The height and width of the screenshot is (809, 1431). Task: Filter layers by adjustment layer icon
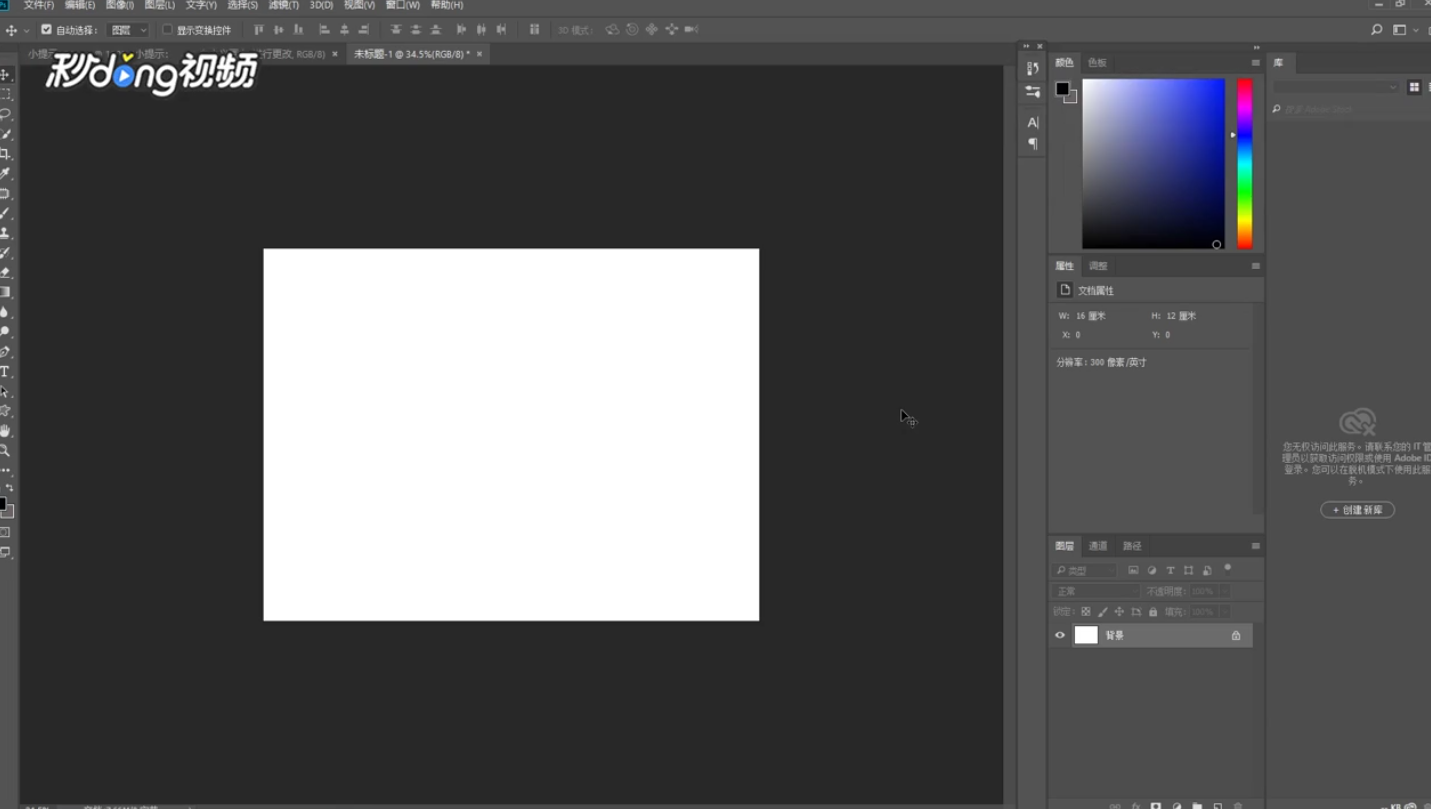(x=1152, y=570)
